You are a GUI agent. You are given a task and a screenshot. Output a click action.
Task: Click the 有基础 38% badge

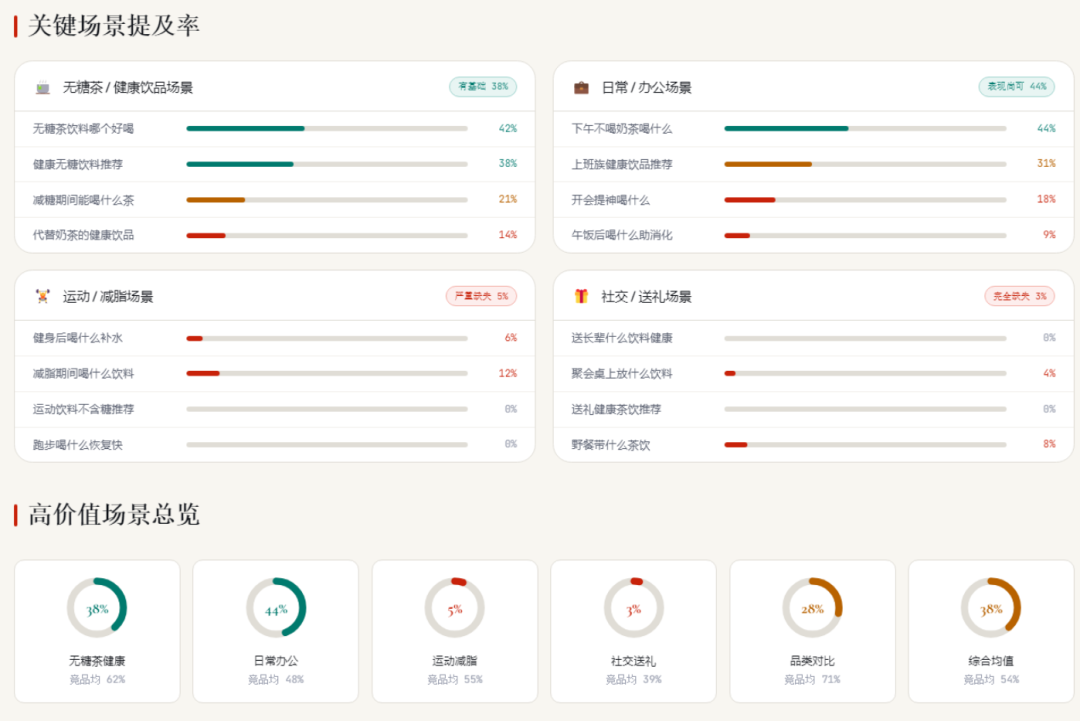click(x=483, y=87)
